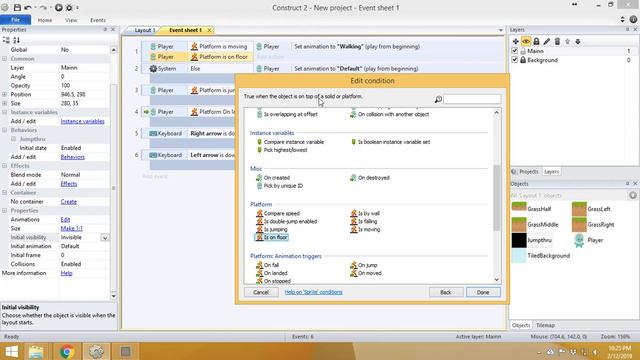The height and width of the screenshot is (360, 640).
Task: Add a new layer with plus icon
Action: 516,41
